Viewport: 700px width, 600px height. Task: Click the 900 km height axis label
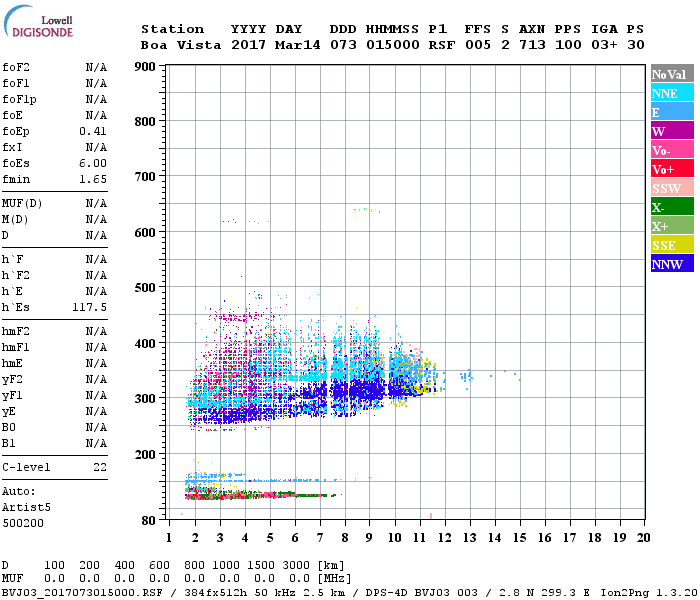click(144, 67)
